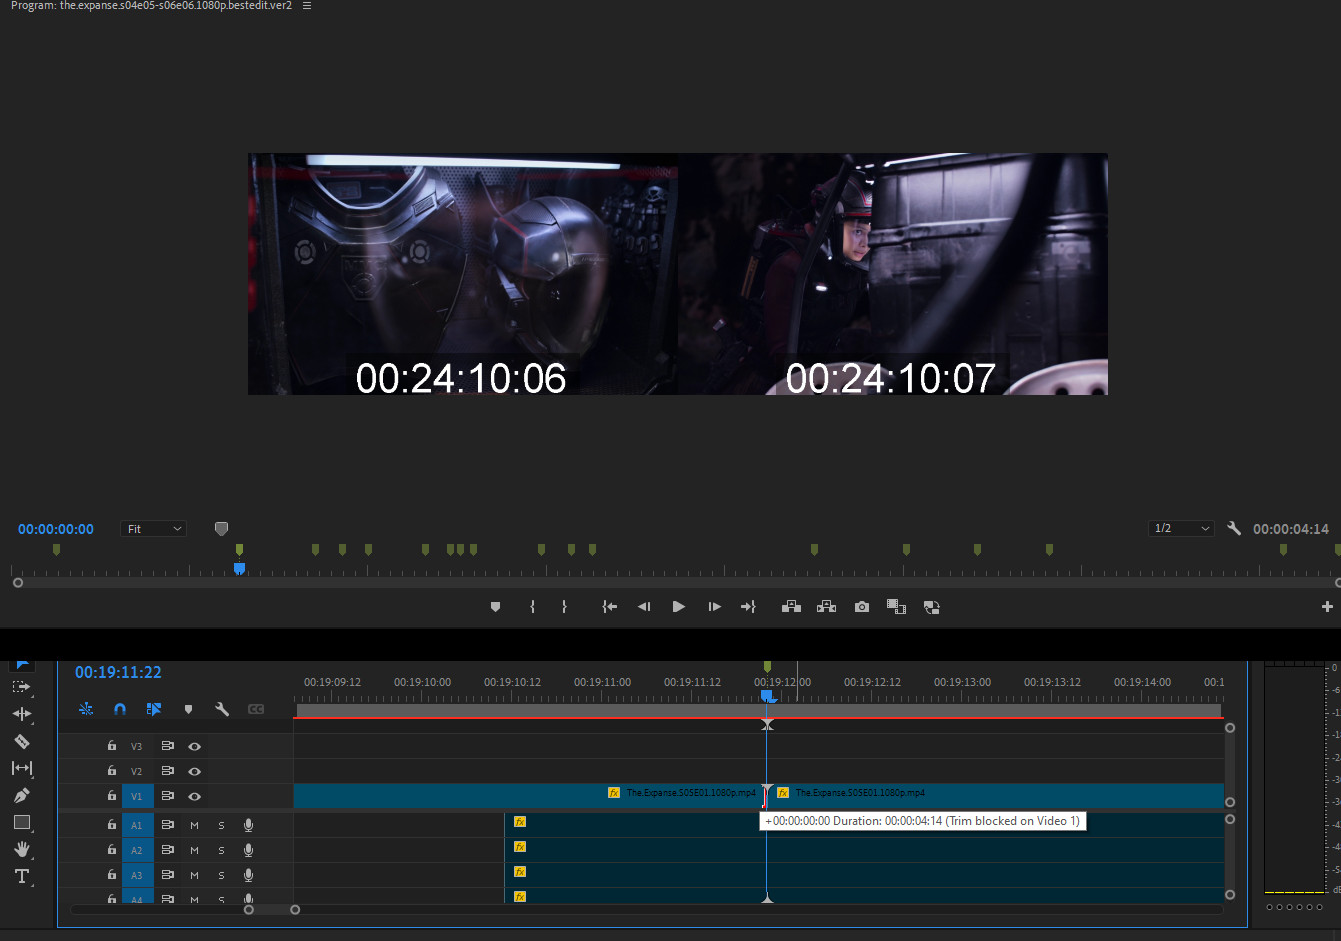Step forward one frame
The width and height of the screenshot is (1341, 941).
[x=714, y=607]
